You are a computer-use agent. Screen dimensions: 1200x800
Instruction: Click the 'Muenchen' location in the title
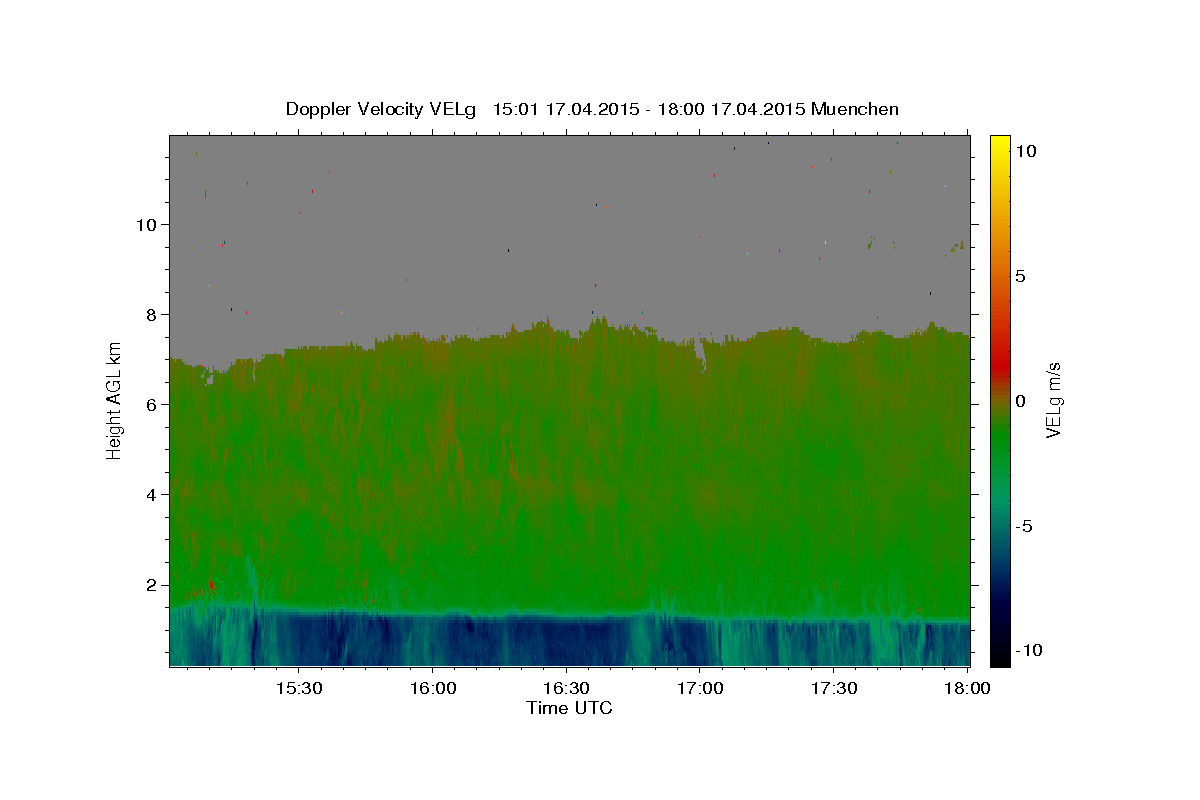click(x=855, y=109)
